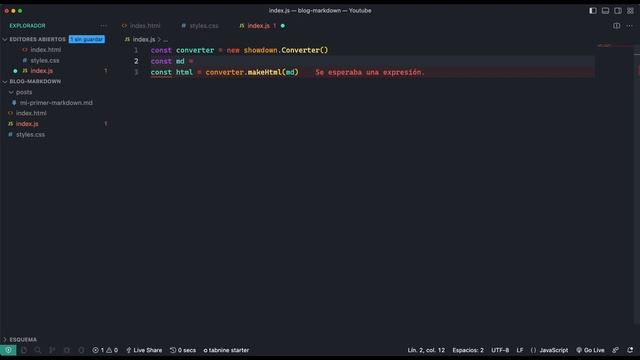Screen dimensions: 640x360
Task: Click the 'converter' variable on line 1
Action: (195, 50)
